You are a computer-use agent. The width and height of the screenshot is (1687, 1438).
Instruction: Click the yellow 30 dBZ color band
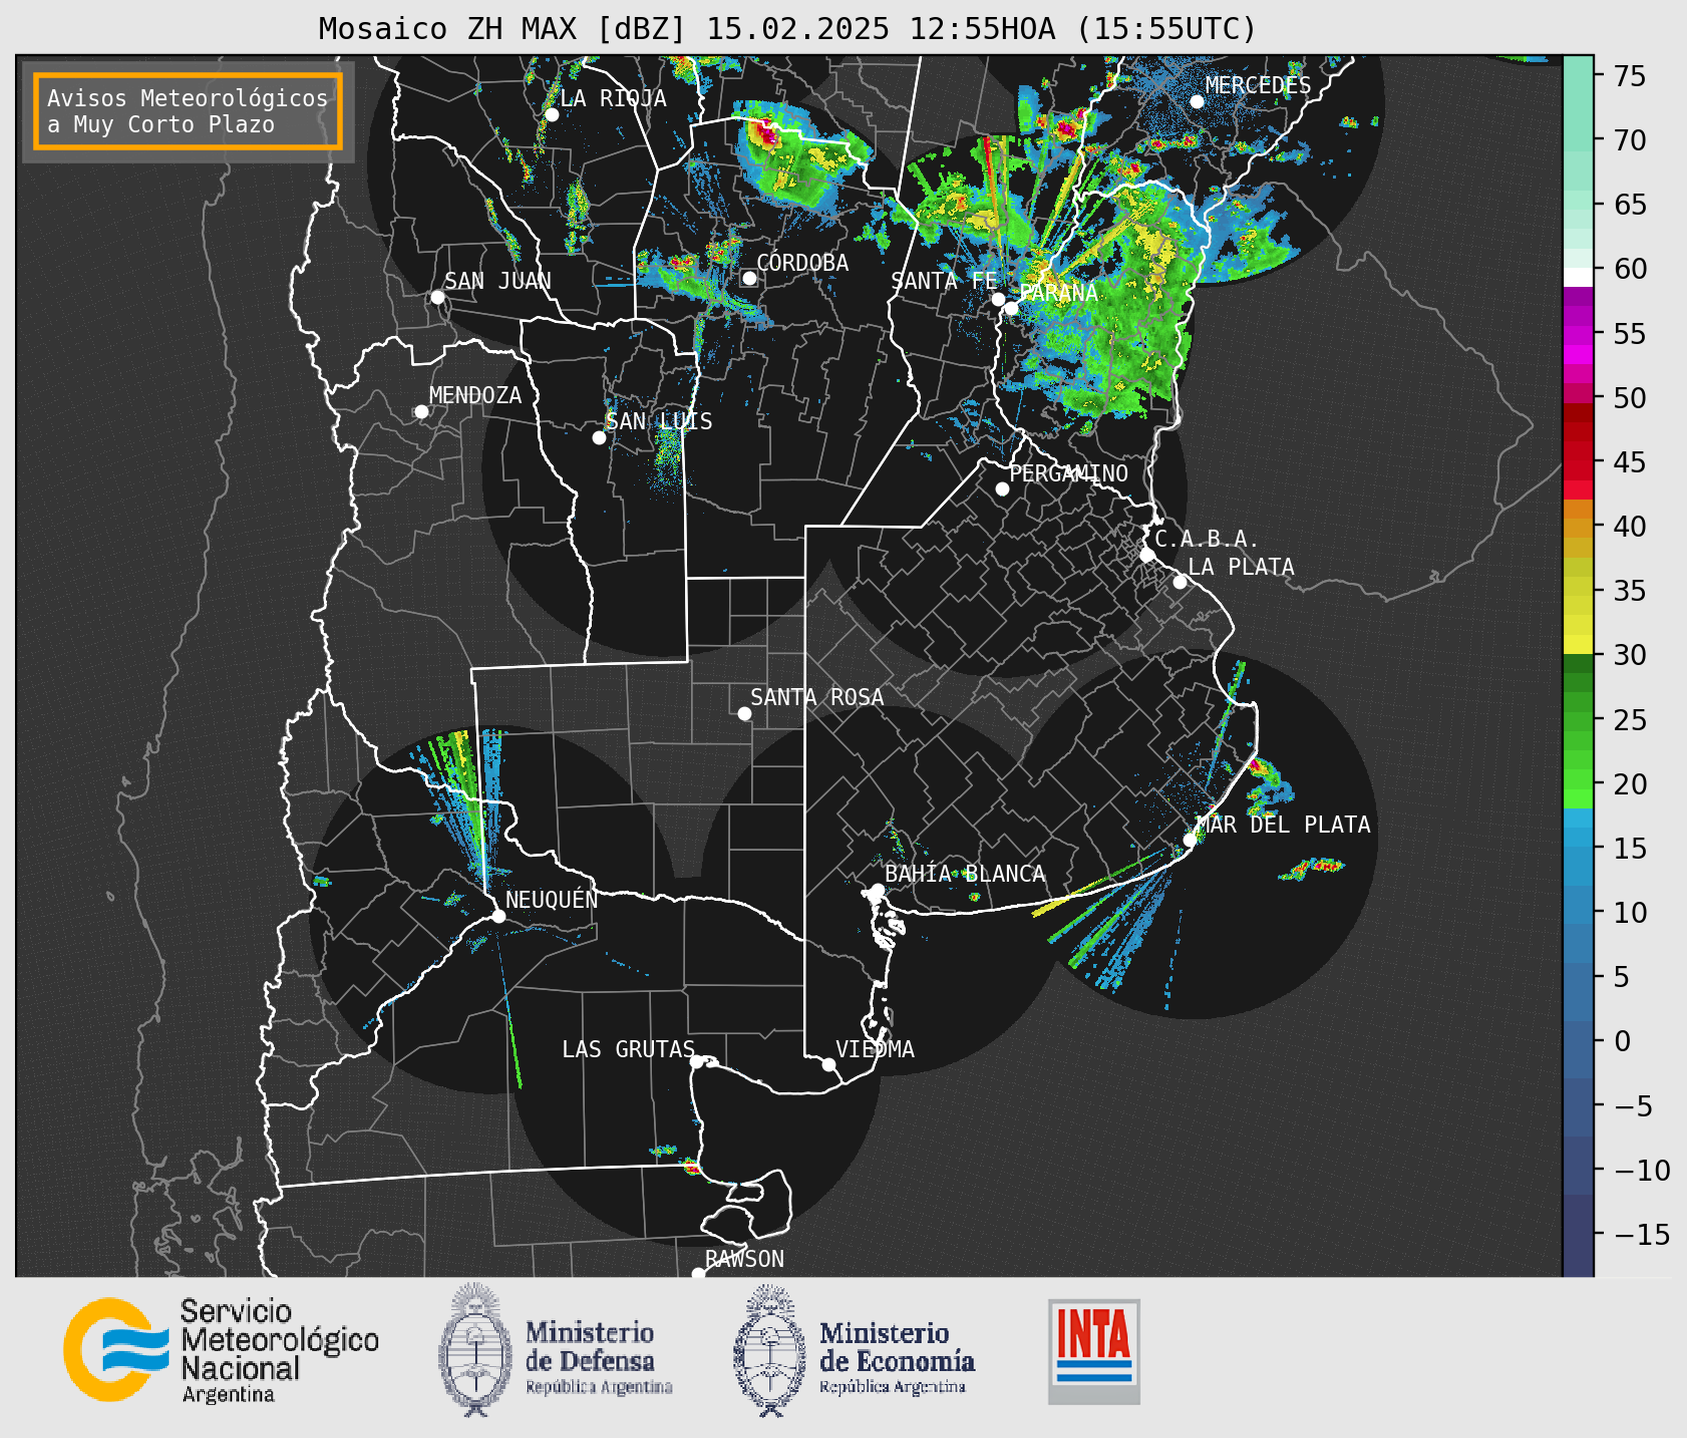1578,645
